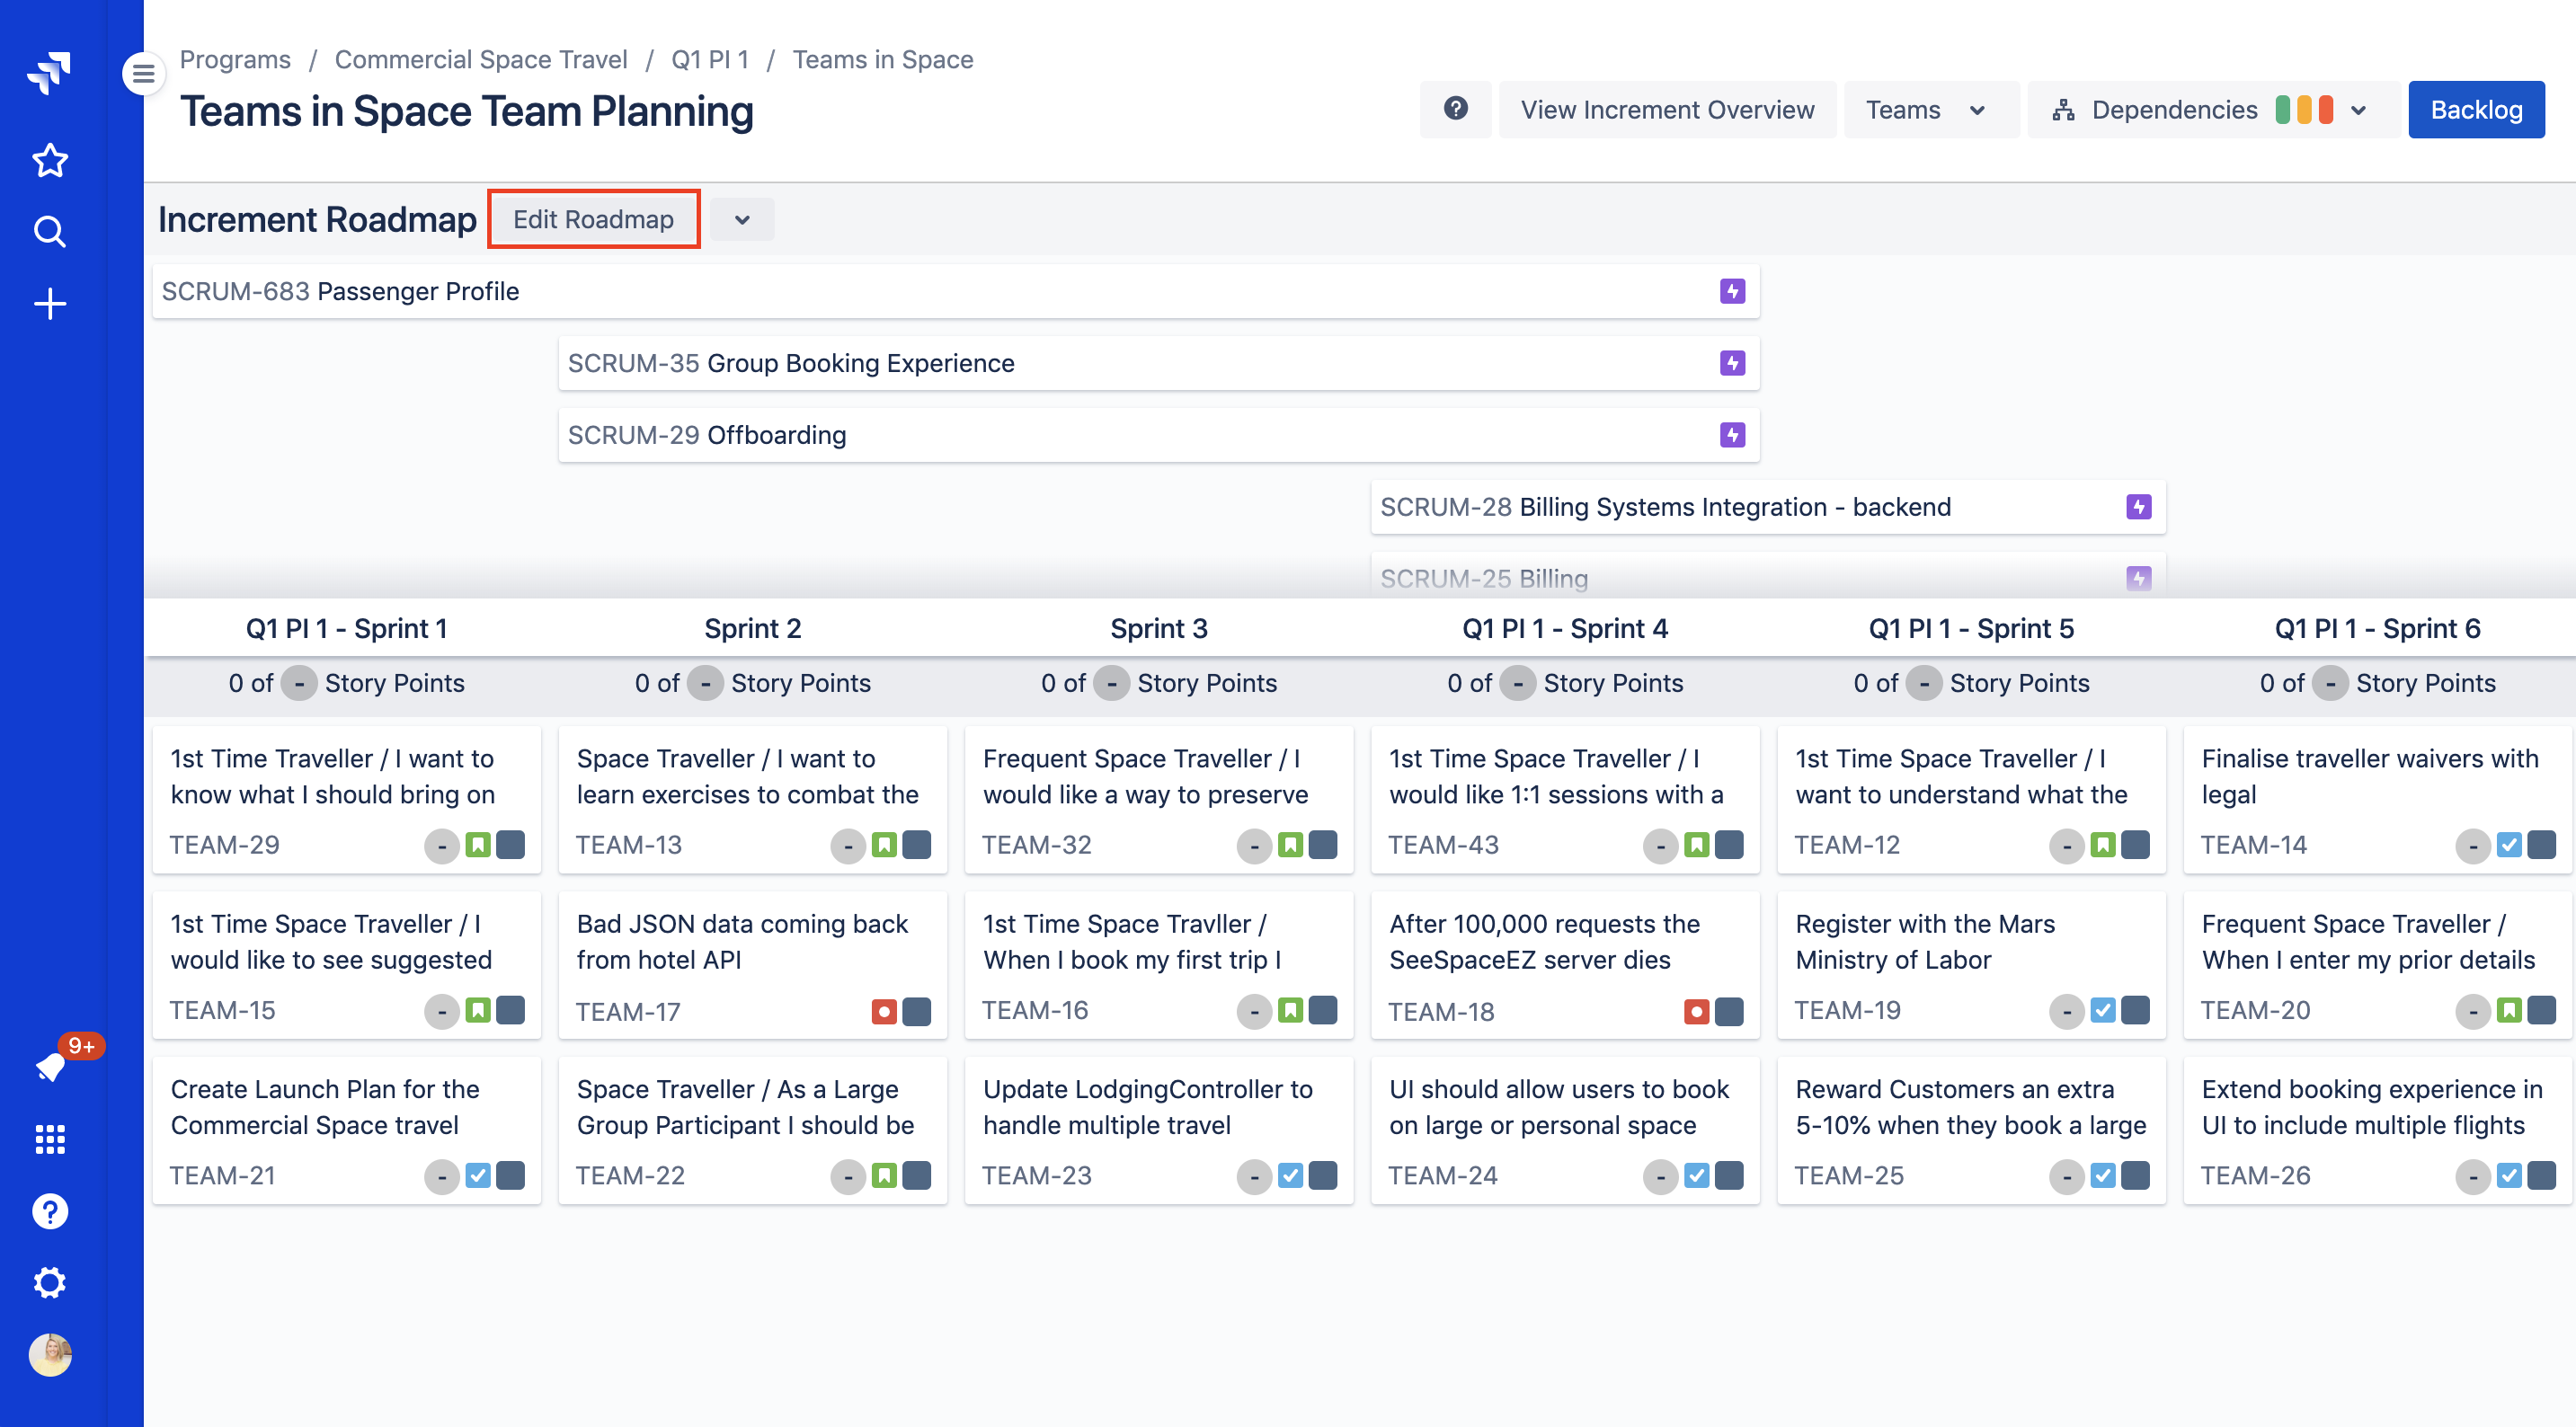The width and height of the screenshot is (2576, 1427).
Task: Click the green dependency status swatch
Action: (x=2282, y=109)
